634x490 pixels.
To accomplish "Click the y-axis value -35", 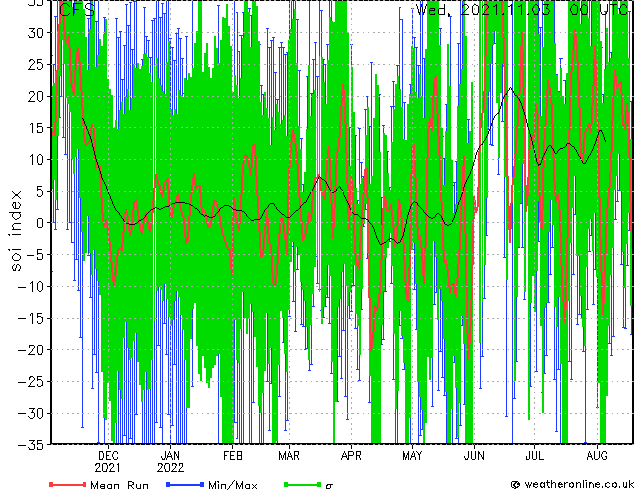I will [x=32, y=445].
